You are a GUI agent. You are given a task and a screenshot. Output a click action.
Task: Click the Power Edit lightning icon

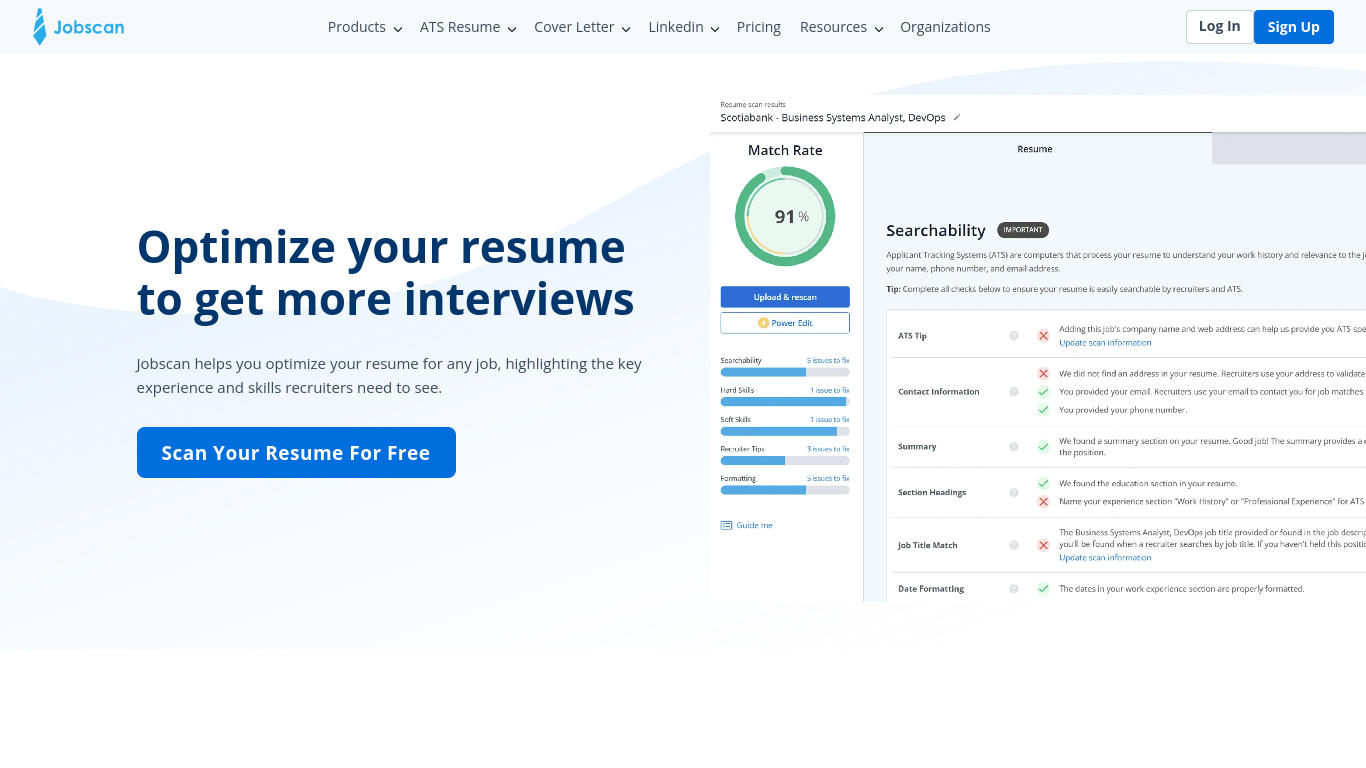[763, 323]
